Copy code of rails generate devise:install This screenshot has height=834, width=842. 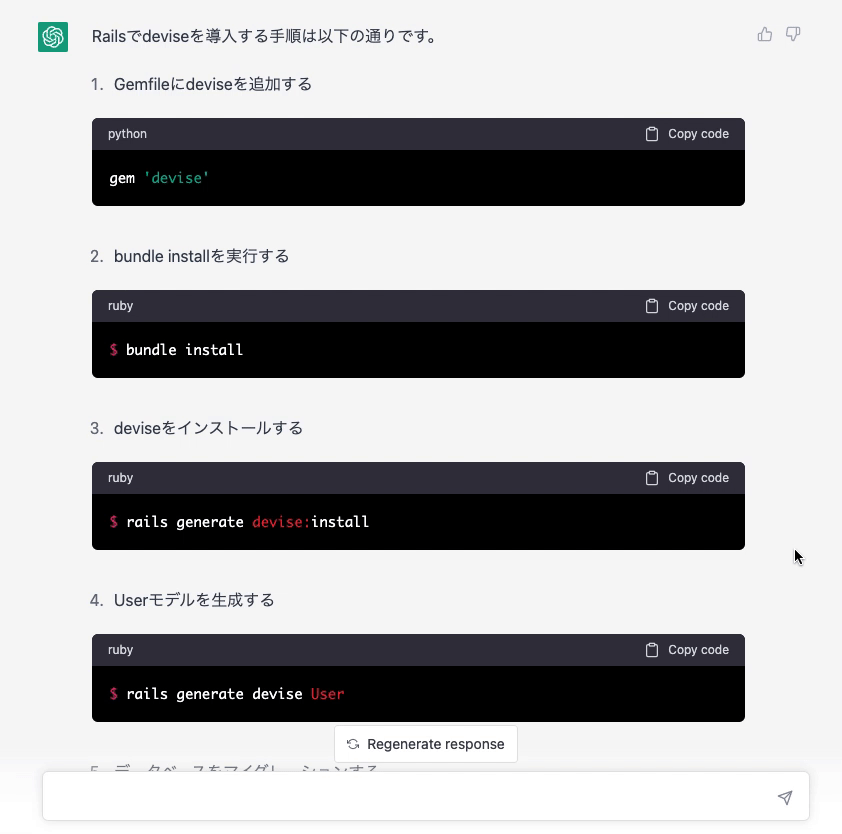687,477
